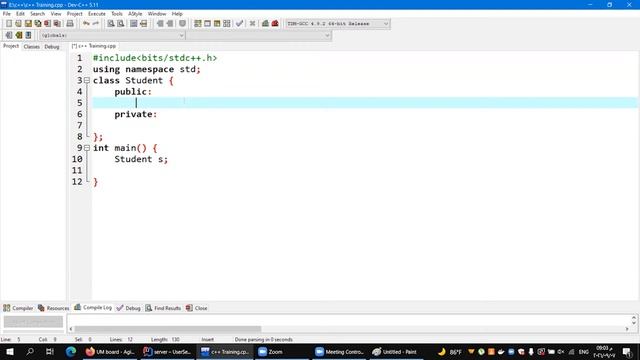Redo the last undone edit
Image resolution: width=640 pixels, height=360 pixels.
coord(96,24)
